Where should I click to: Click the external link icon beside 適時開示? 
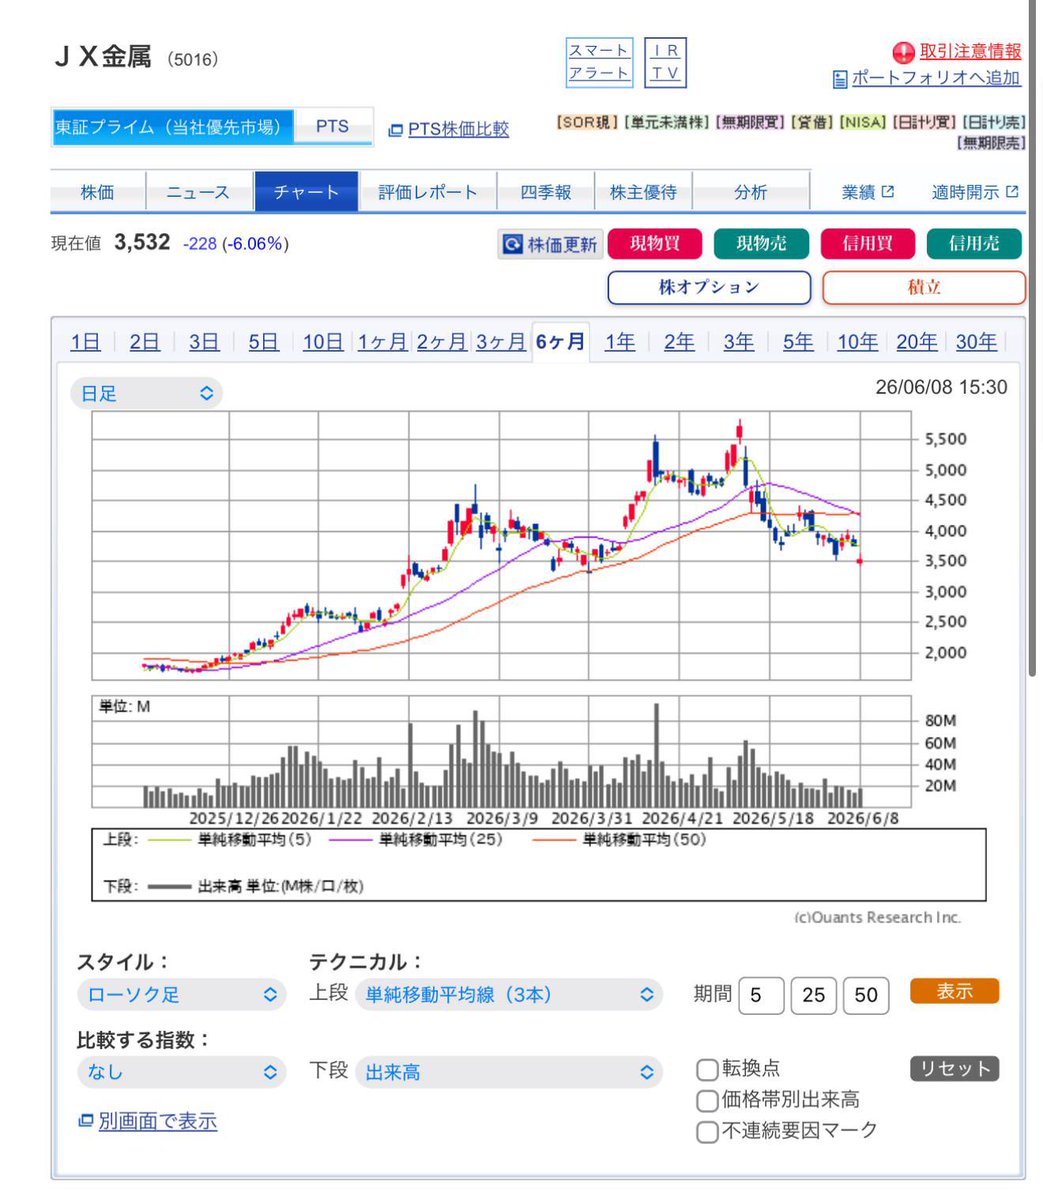coord(1011,191)
